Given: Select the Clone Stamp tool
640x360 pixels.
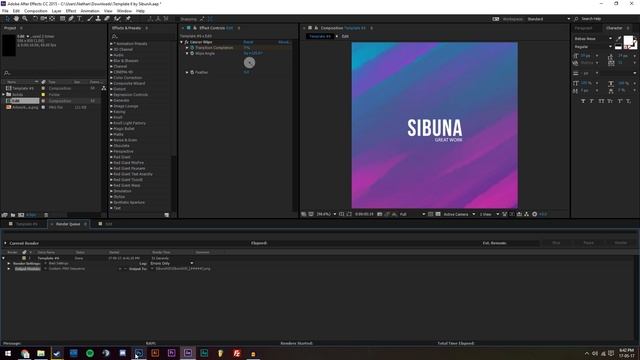Looking at the screenshot, I should coord(98,19).
